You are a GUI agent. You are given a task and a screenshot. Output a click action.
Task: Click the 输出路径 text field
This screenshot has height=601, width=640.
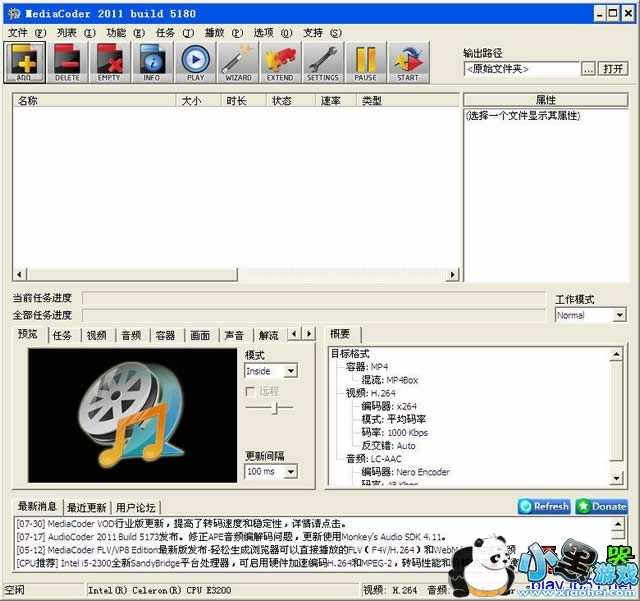522,69
